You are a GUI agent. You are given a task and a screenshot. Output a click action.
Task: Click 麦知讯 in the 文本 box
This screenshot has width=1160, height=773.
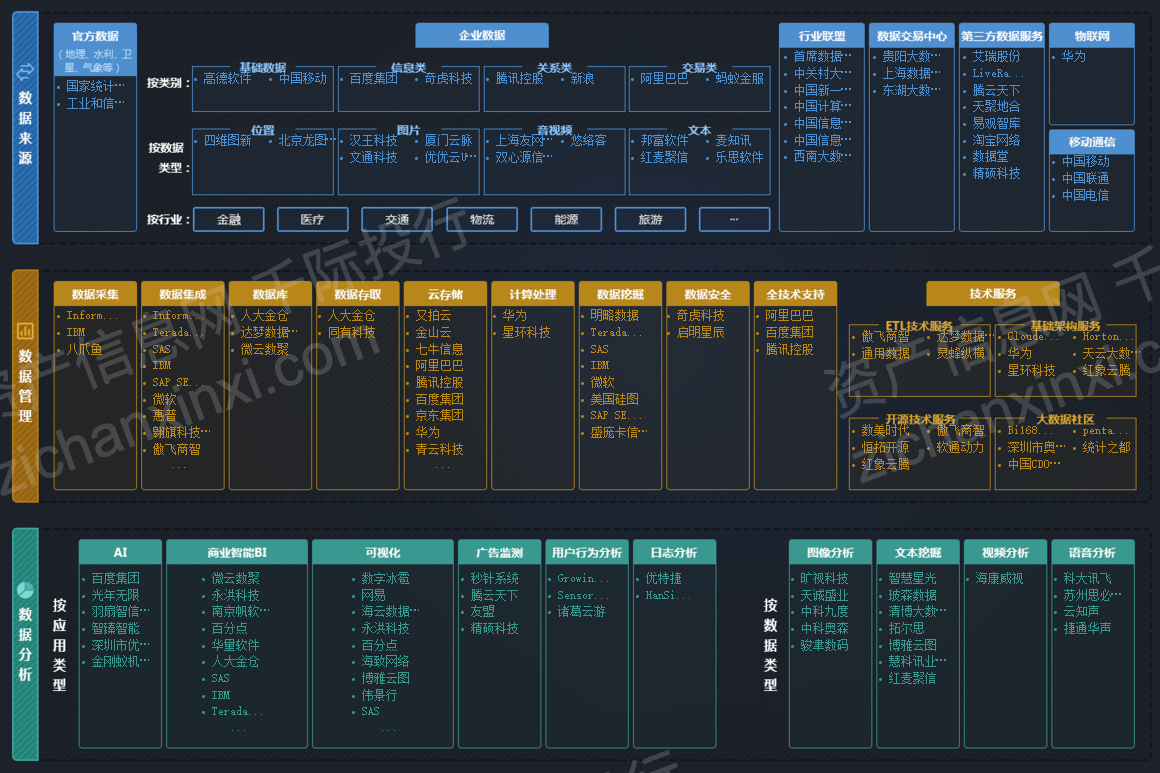point(733,140)
